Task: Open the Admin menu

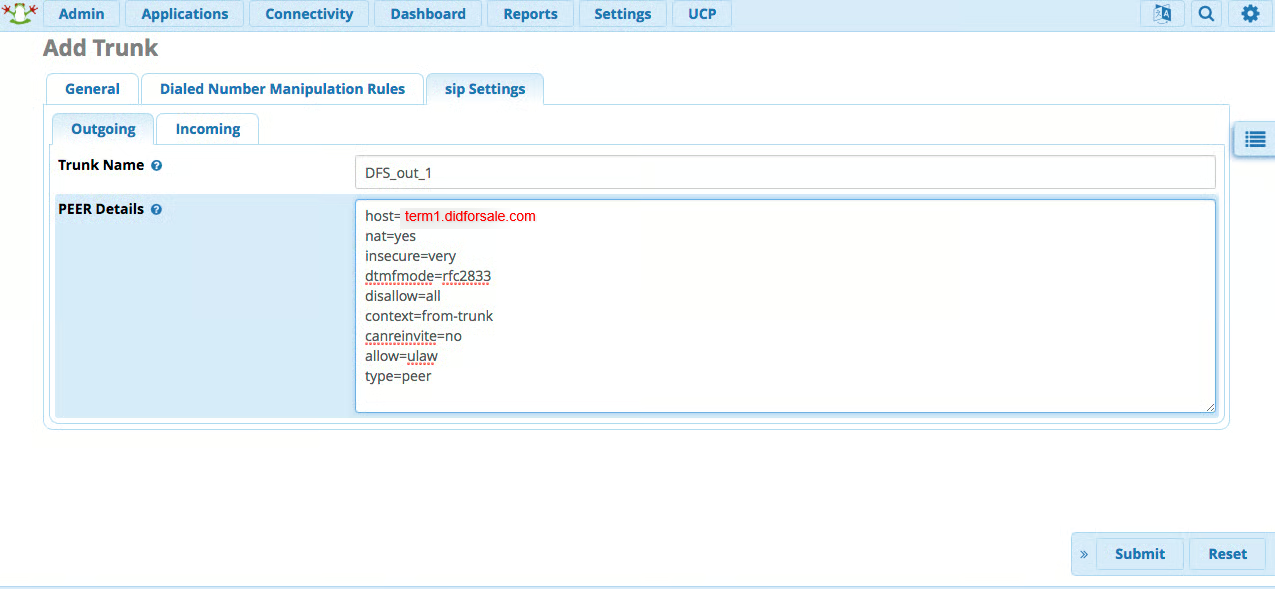Action: [x=82, y=14]
